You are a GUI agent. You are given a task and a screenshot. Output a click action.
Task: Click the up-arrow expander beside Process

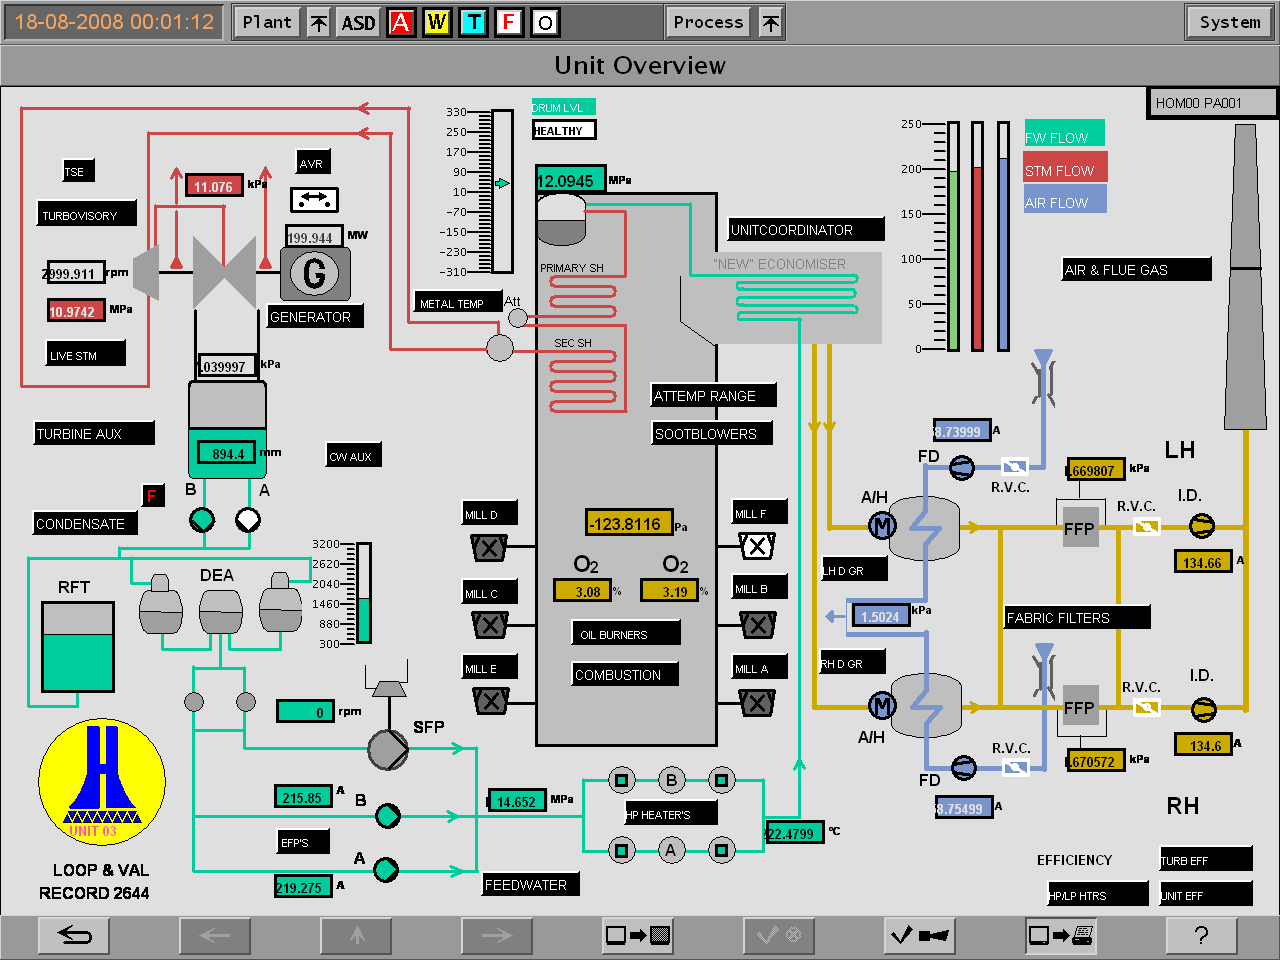[x=771, y=22]
